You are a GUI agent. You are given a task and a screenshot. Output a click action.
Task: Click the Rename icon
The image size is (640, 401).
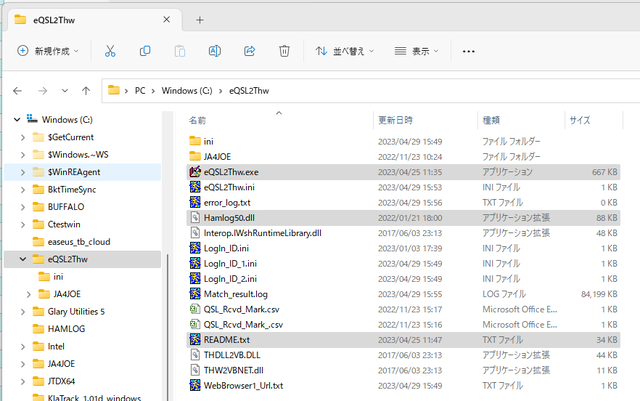215,51
